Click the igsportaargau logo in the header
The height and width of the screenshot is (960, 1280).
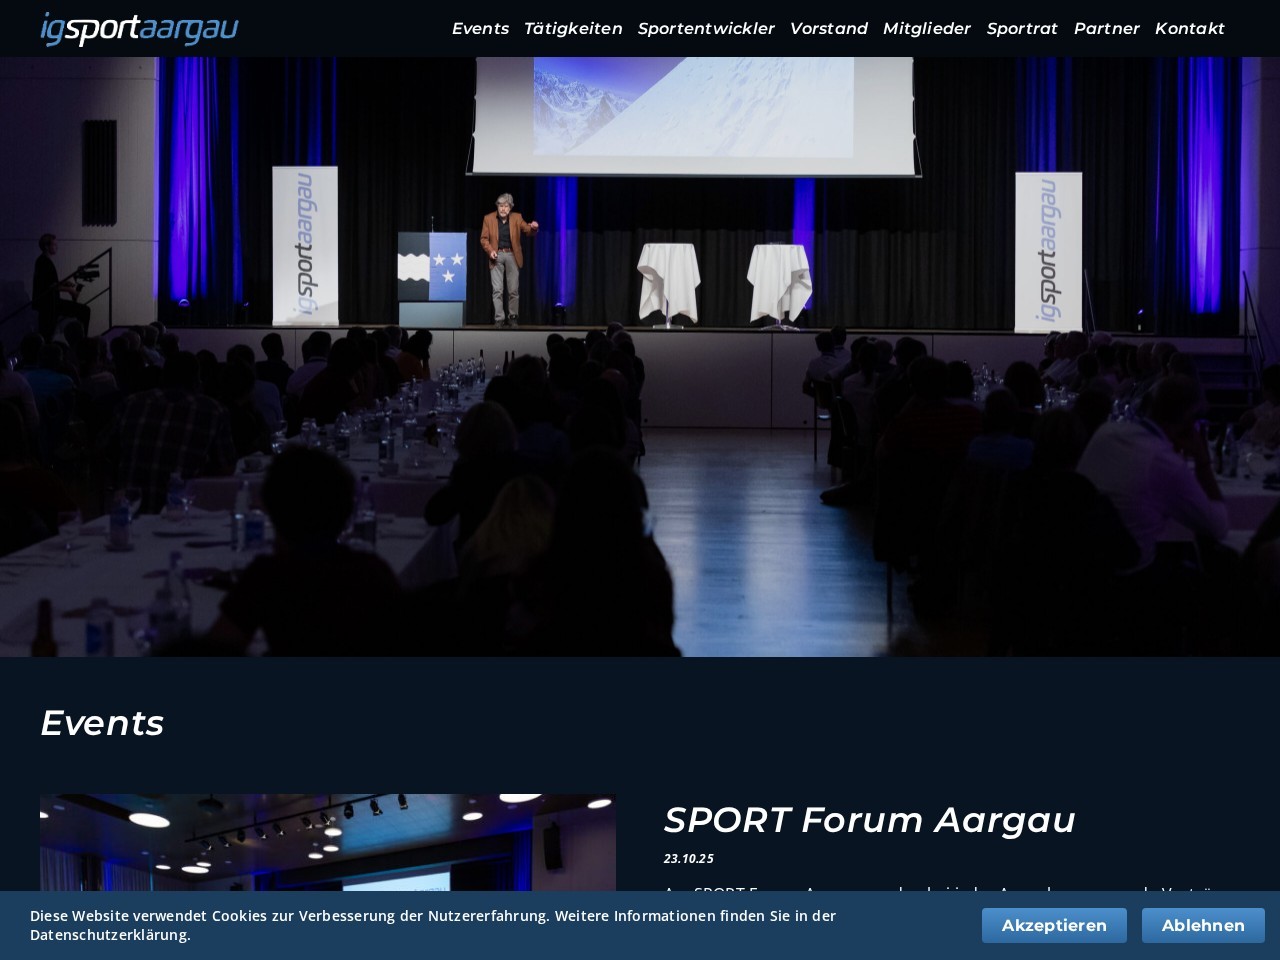139,29
